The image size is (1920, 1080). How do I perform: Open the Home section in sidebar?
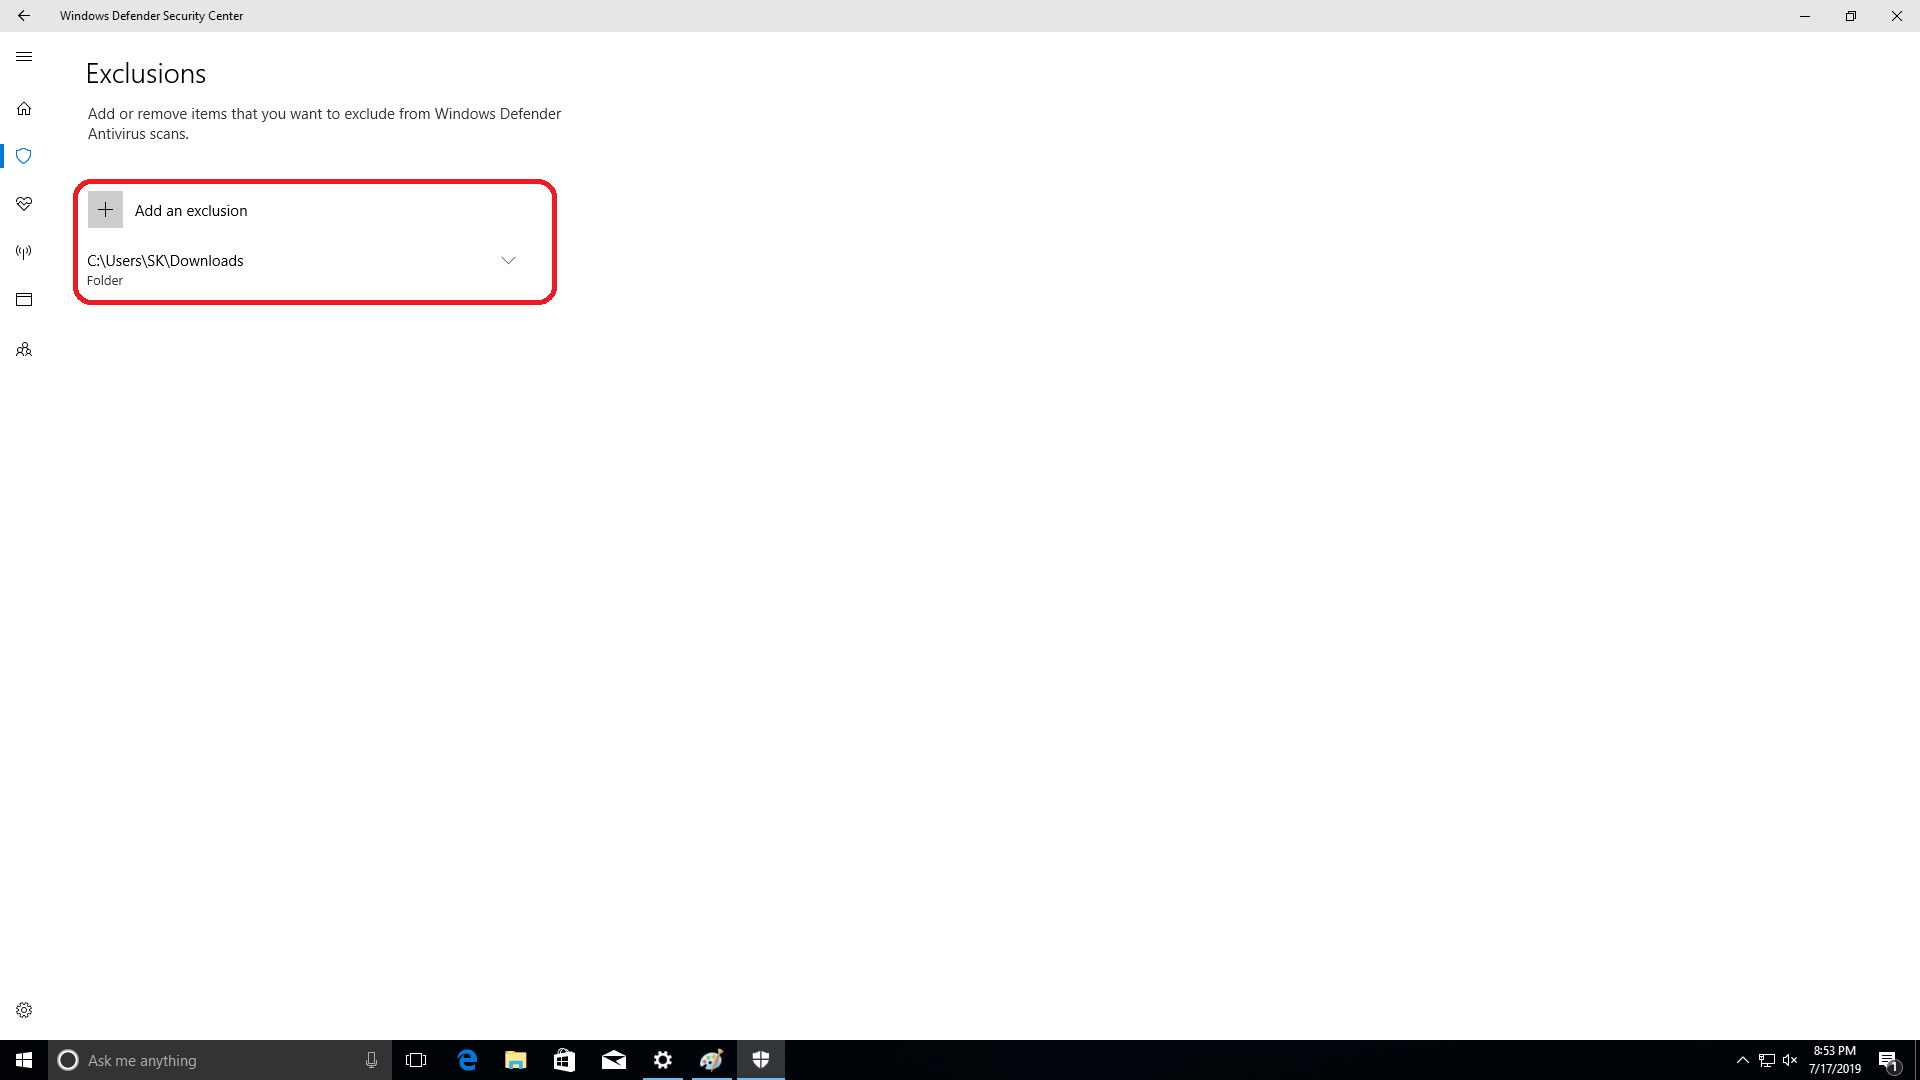tap(24, 108)
